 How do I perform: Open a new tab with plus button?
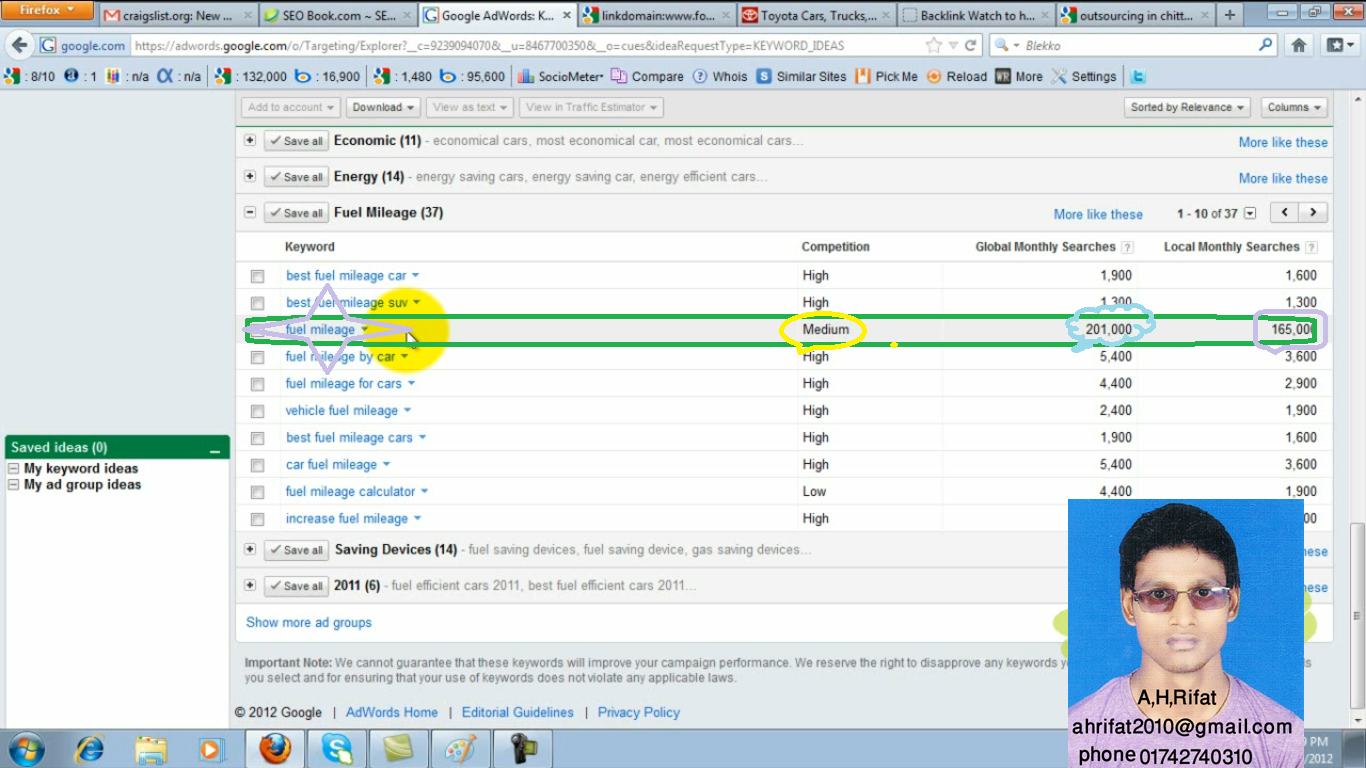coord(1229,16)
